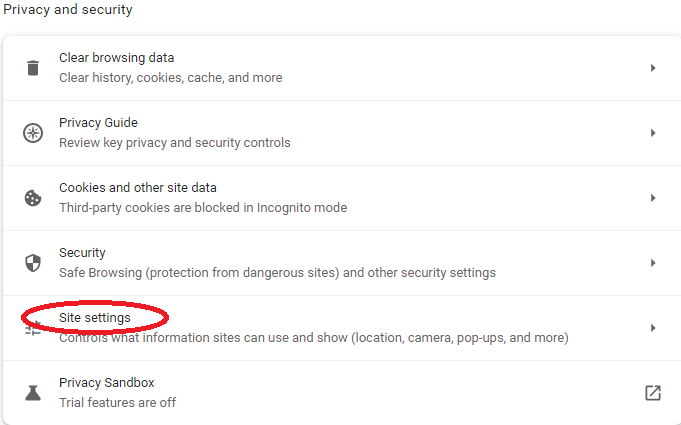Expand Cookies and other site data arrow
Screen dimensions: 681x425
(x=653, y=198)
